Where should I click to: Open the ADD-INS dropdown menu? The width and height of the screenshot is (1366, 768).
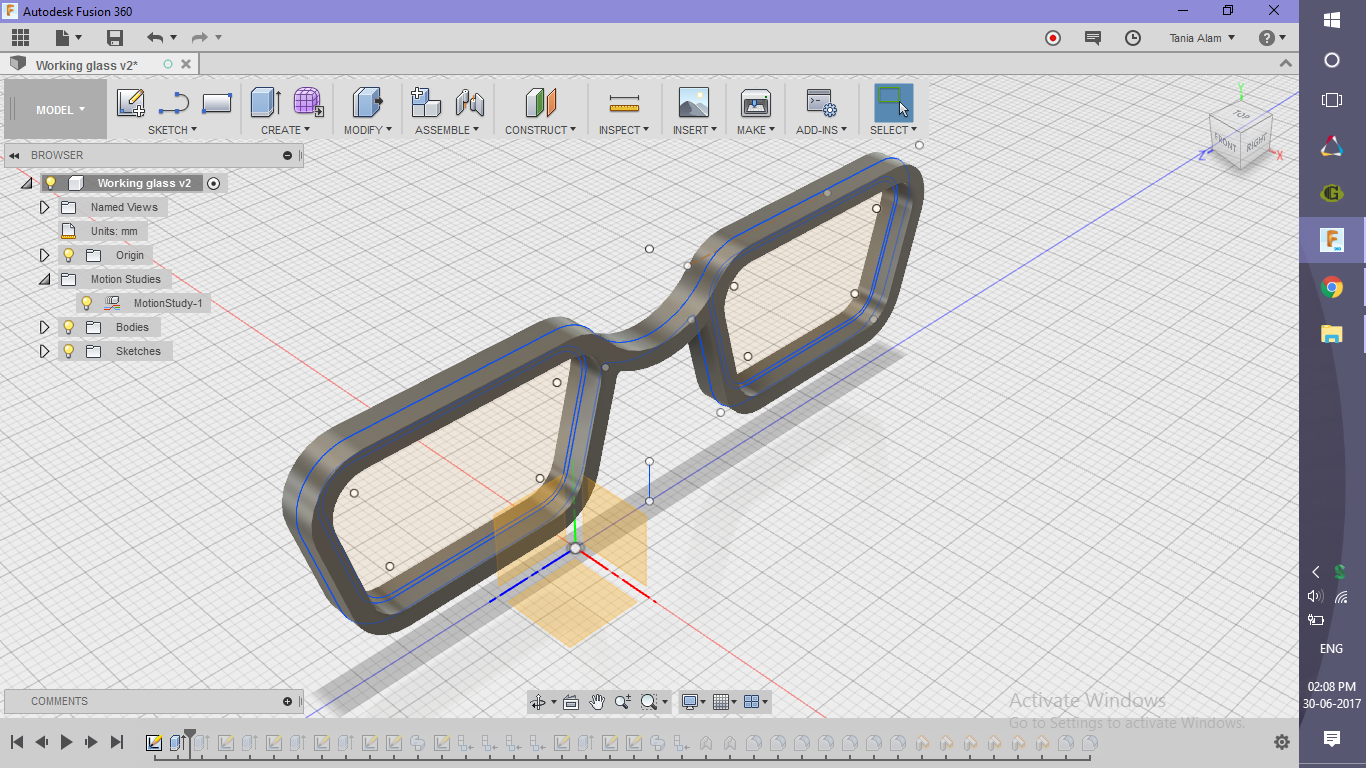coord(821,130)
